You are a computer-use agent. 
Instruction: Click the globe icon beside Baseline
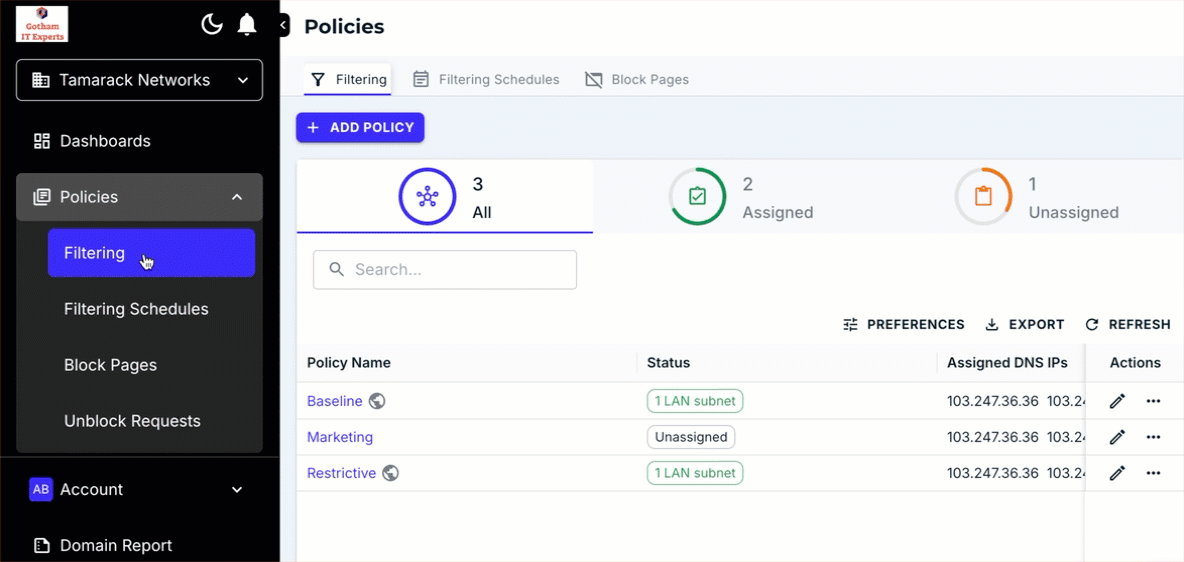point(377,401)
